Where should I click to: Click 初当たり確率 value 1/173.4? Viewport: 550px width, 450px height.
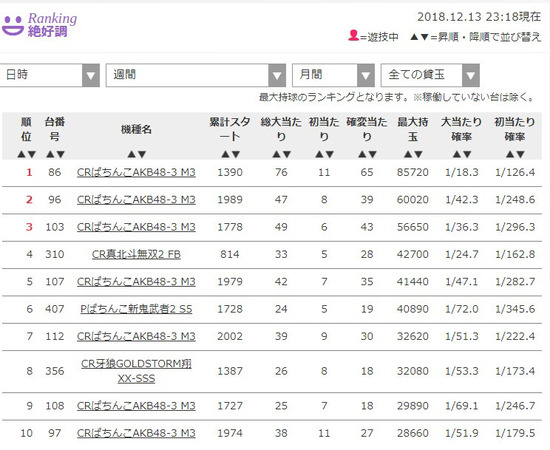[x=515, y=371]
